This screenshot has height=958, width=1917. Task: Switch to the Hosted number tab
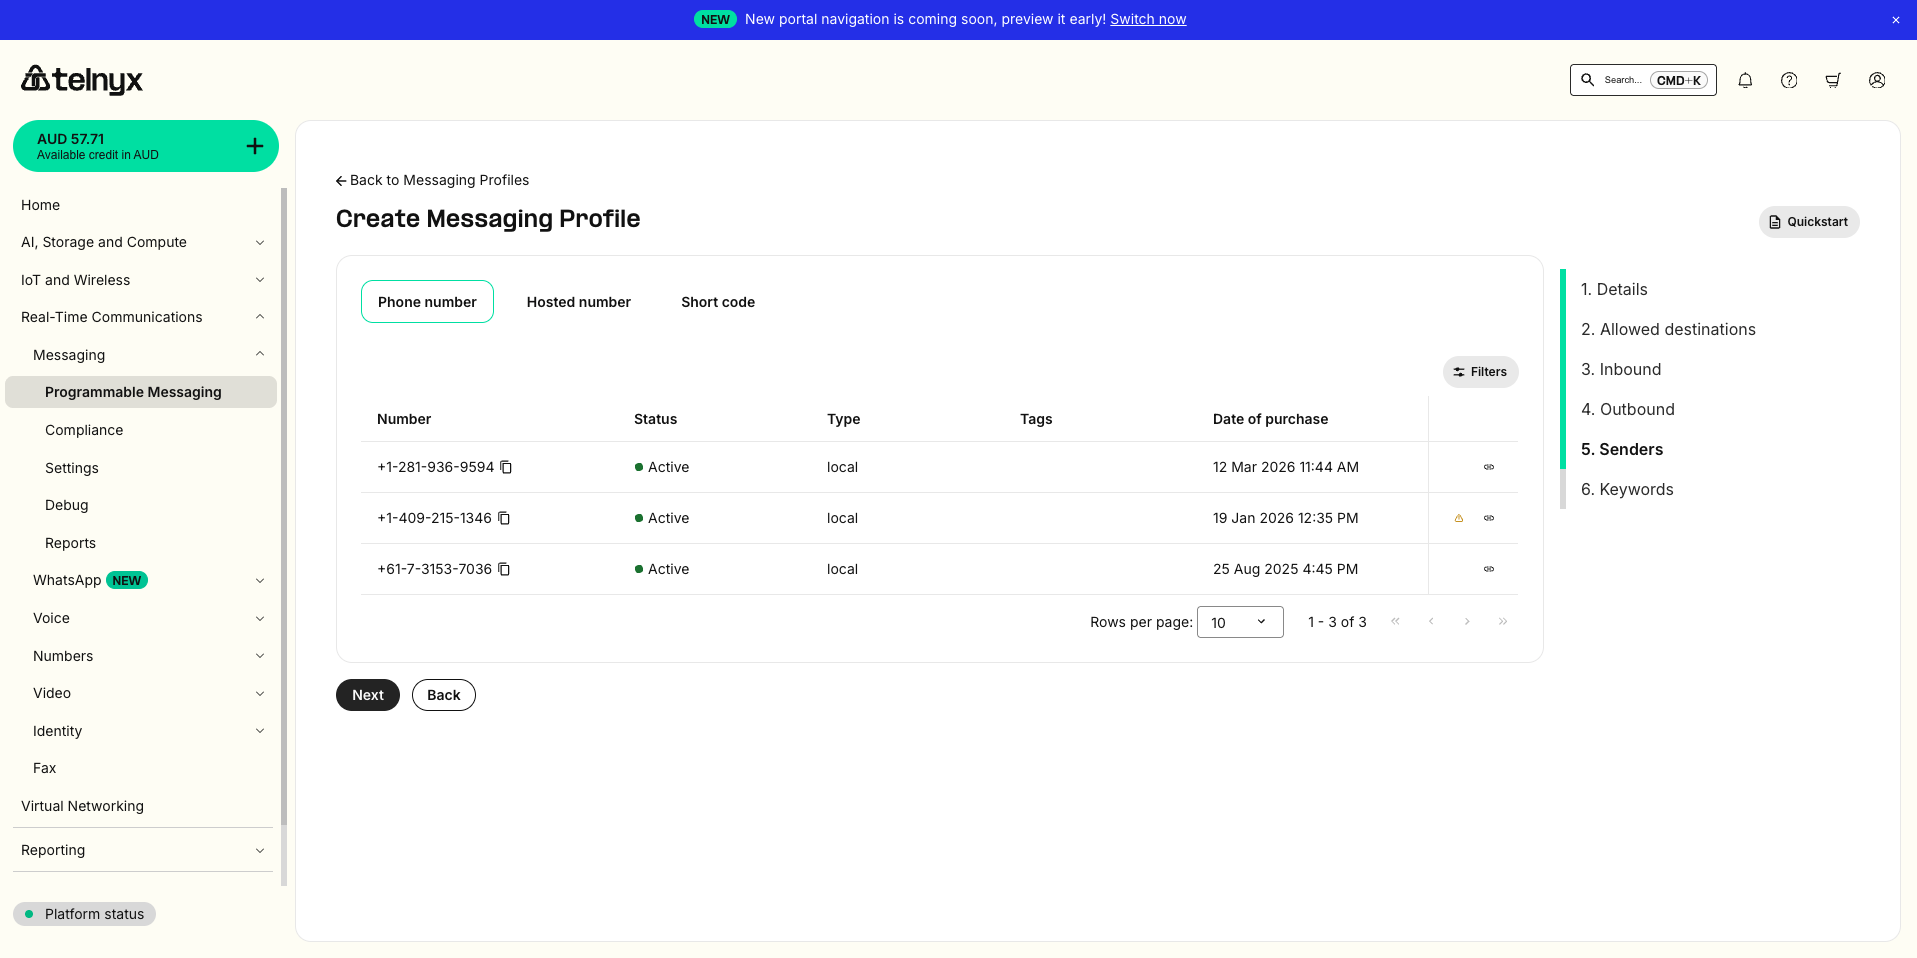point(578,301)
